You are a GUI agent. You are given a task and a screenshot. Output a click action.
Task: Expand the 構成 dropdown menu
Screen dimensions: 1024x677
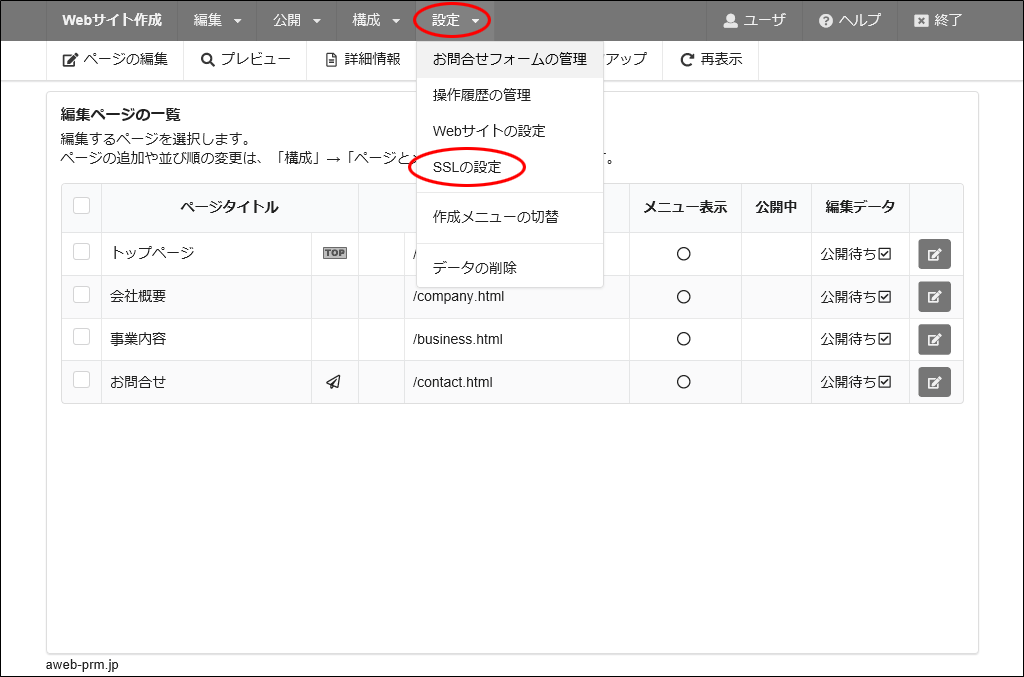[x=376, y=20]
